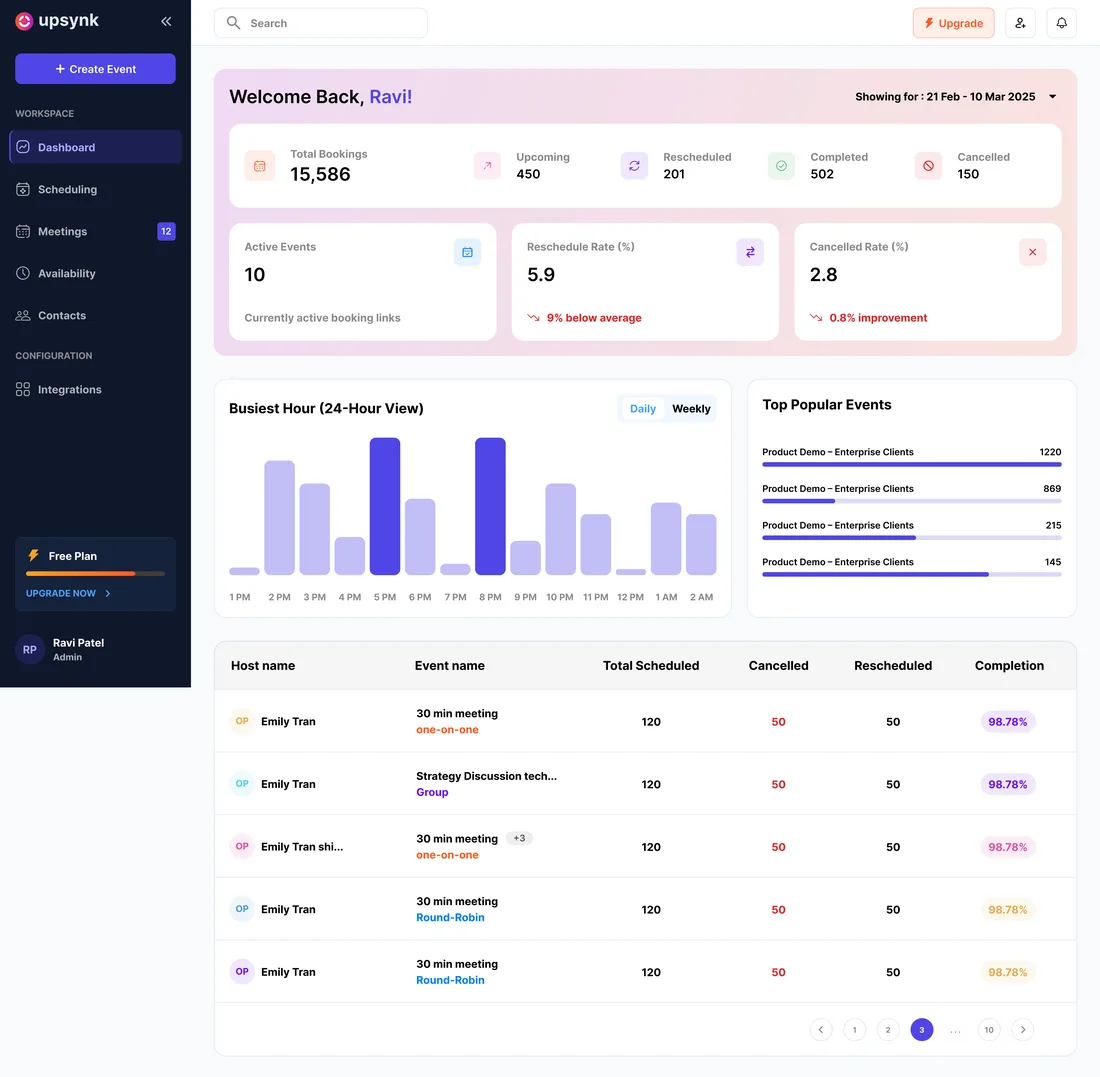Click the Group event type label

tap(432, 792)
